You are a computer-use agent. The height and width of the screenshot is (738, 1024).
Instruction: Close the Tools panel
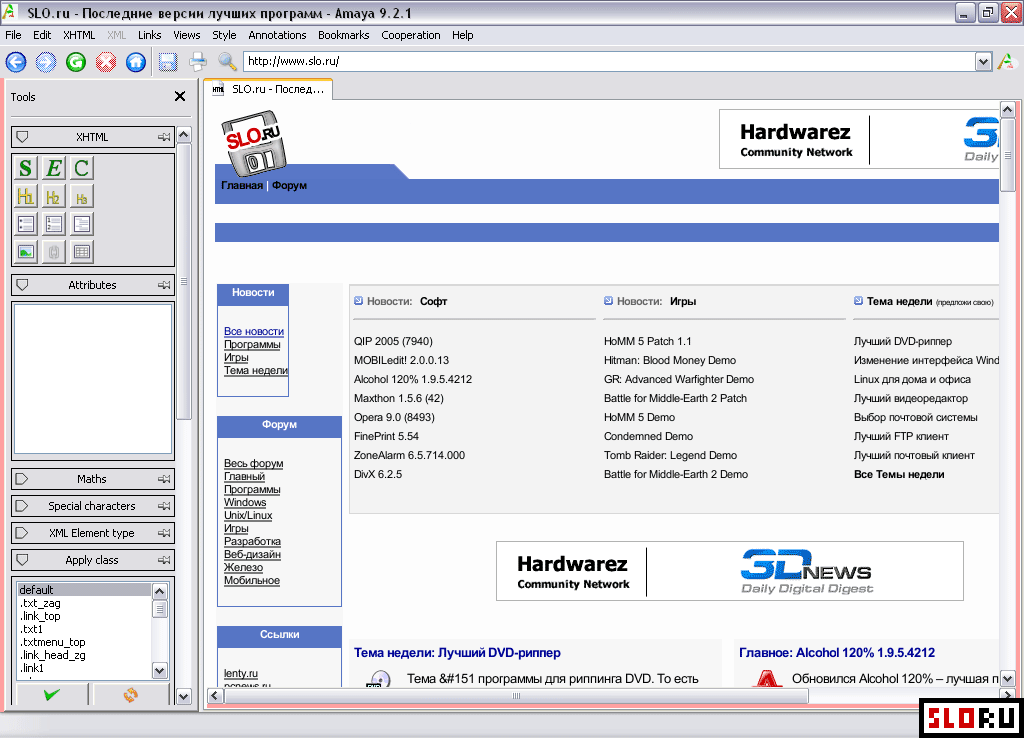point(180,97)
